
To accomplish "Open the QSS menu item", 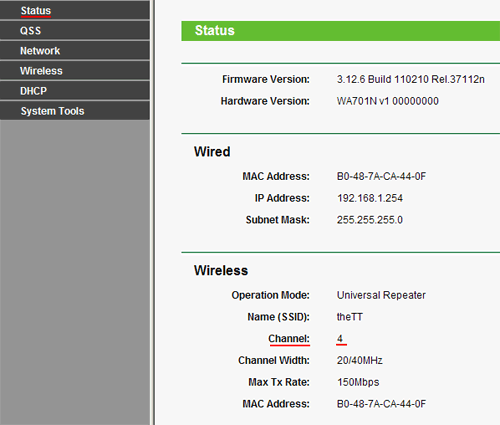I will (75, 30).
